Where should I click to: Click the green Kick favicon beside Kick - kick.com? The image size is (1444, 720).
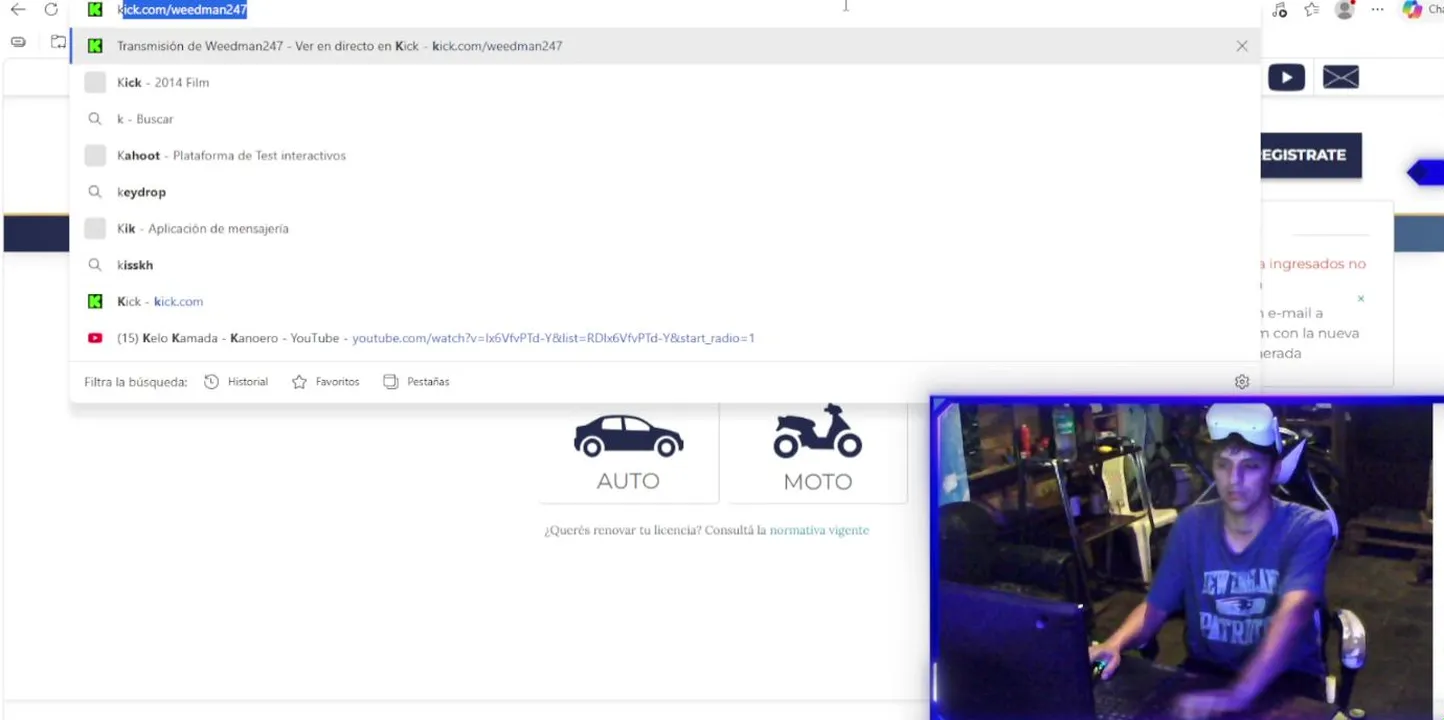pyautogui.click(x=95, y=301)
